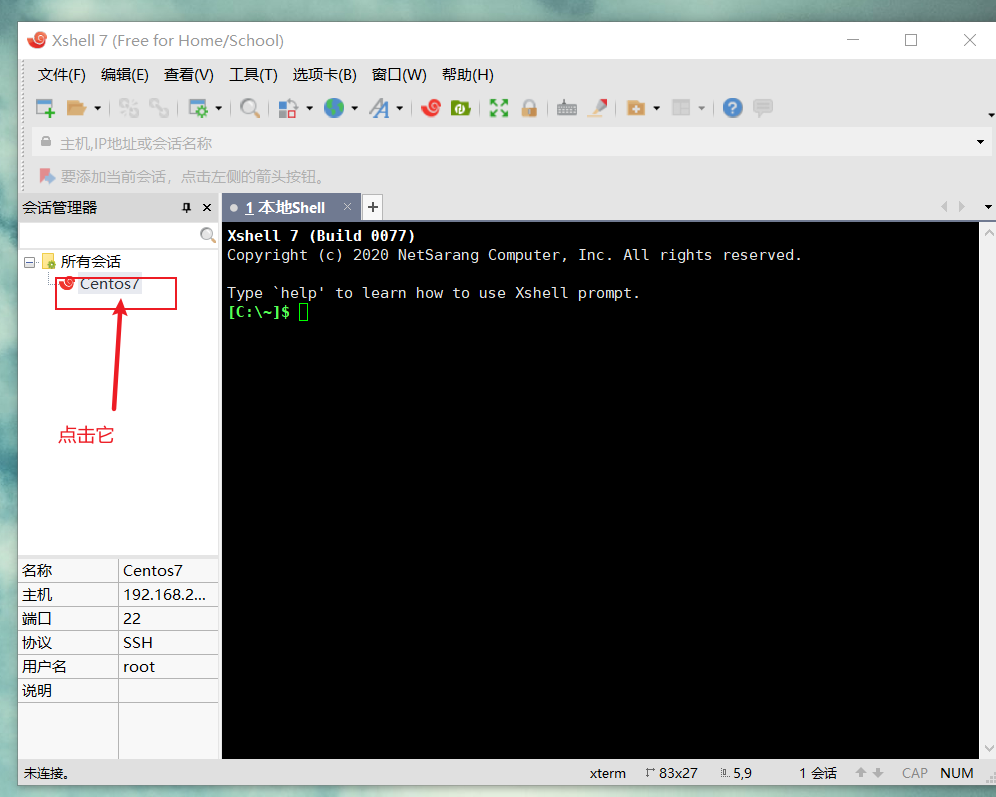Viewport: 996px width, 797px height.
Task: Click the chat bubble feedback icon
Action: [x=763, y=108]
